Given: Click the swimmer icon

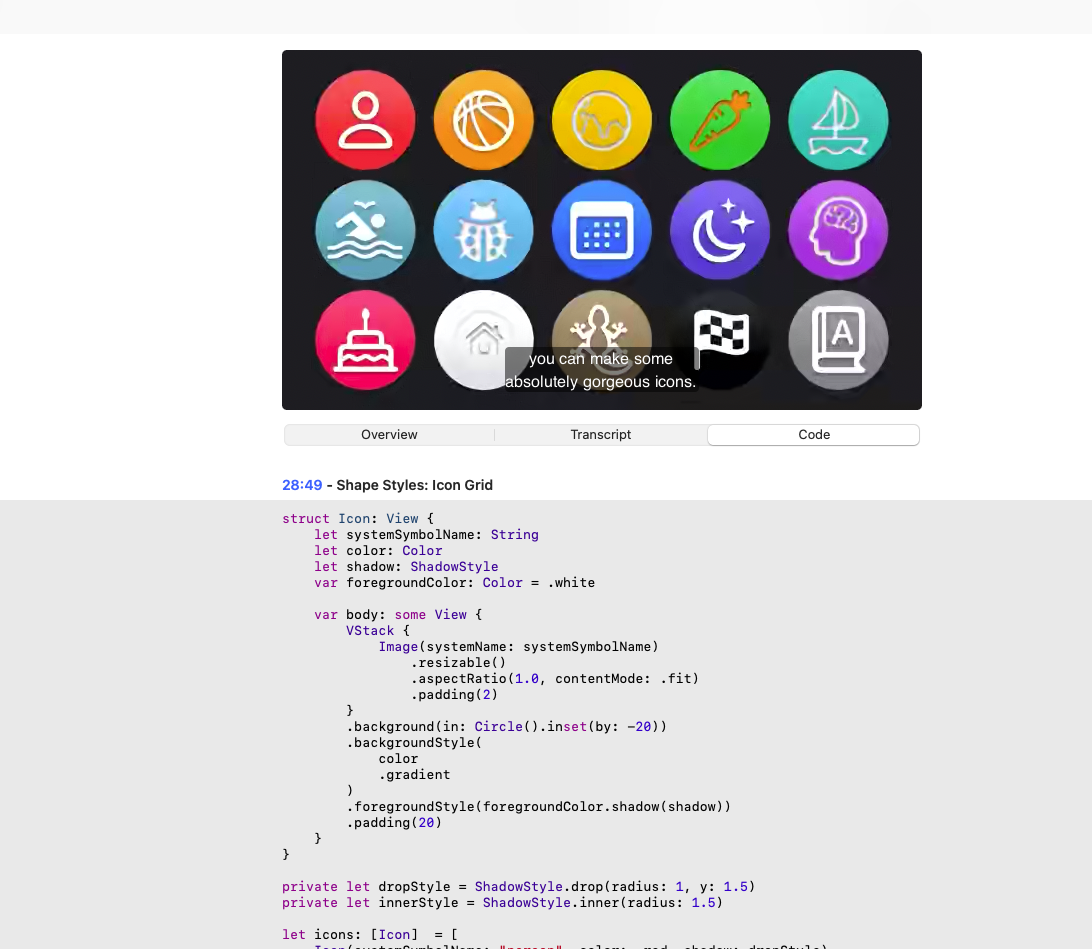Looking at the screenshot, I should click(365, 230).
